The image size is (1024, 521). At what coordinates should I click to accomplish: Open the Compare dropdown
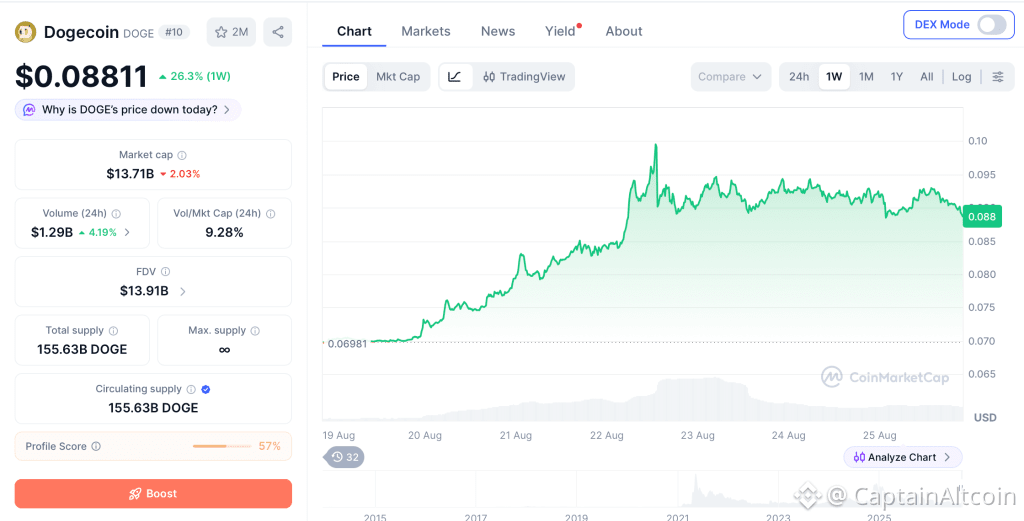(x=730, y=76)
